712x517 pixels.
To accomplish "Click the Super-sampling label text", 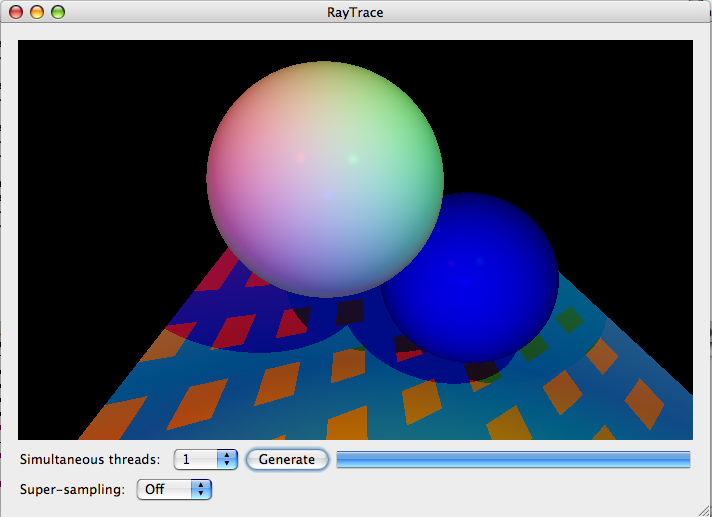I will (72, 489).
